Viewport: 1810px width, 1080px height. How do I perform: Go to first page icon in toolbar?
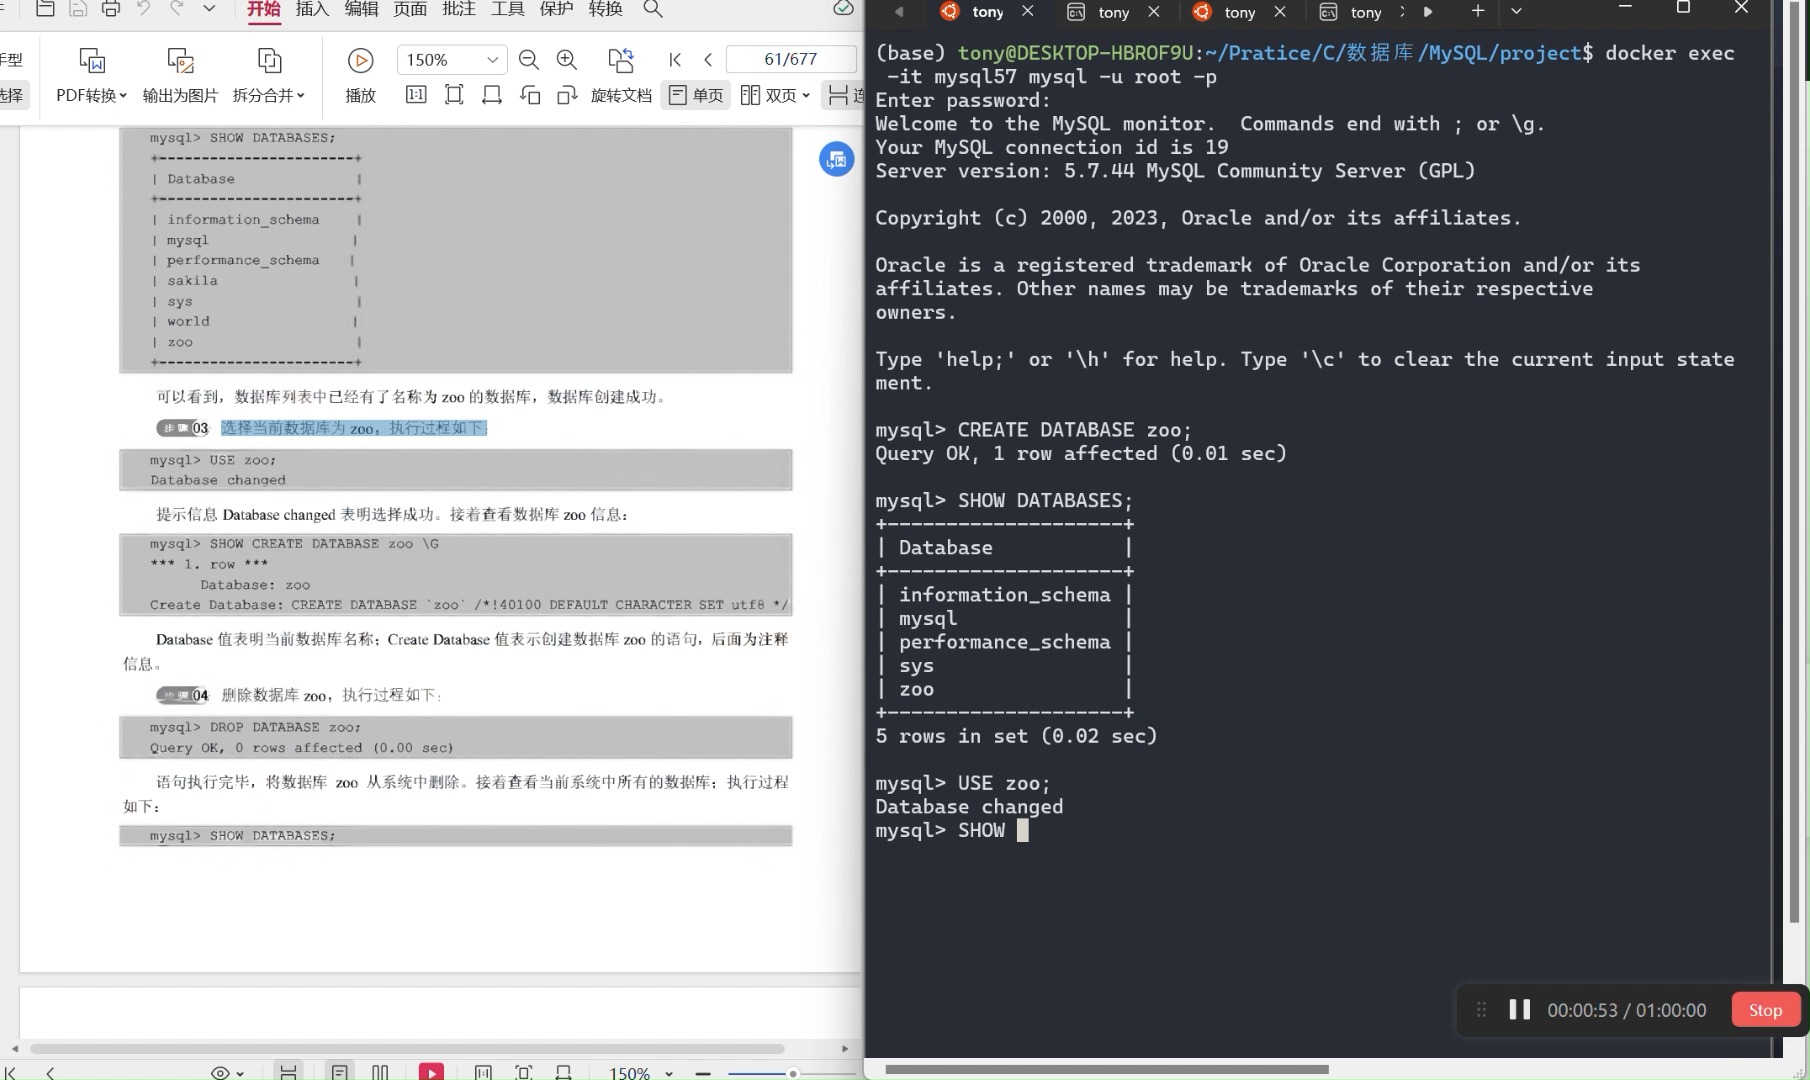(675, 60)
